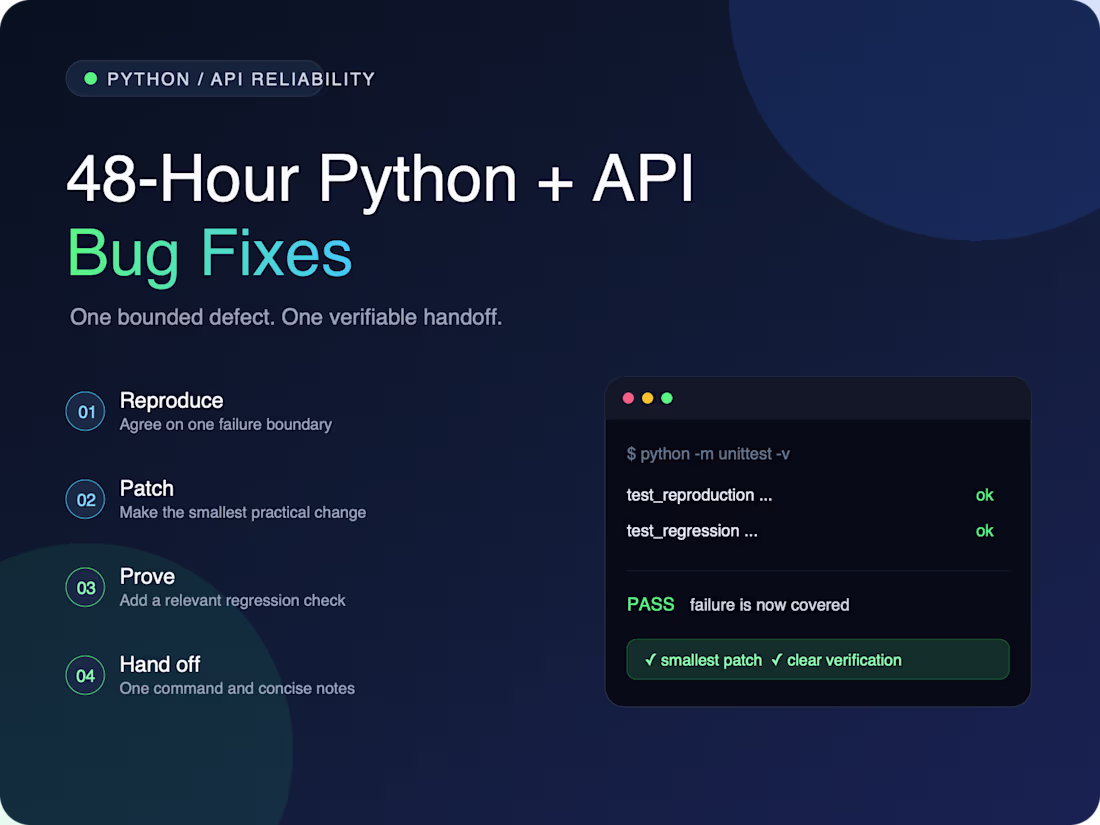The width and height of the screenshot is (1100, 825).
Task: Click the red close dot of terminal window
Action: 629,398
